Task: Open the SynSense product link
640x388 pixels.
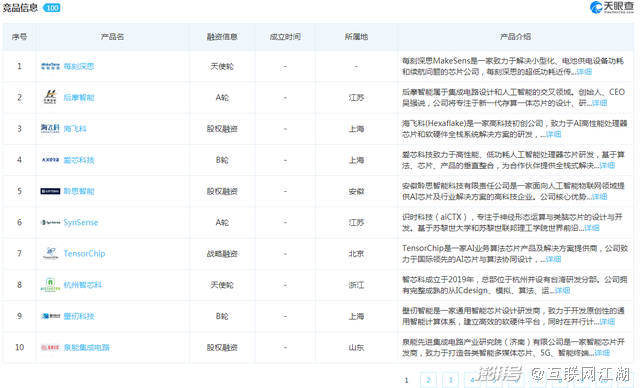Action: (x=81, y=222)
